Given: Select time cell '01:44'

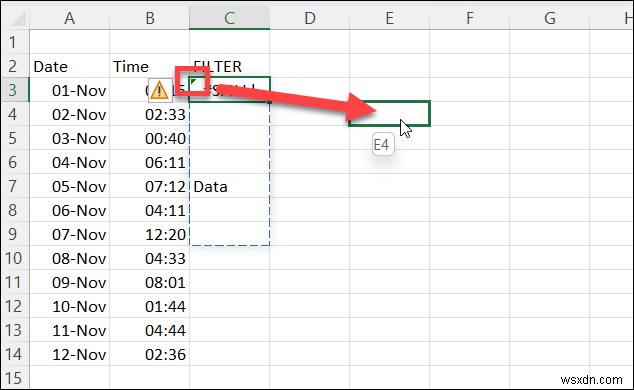Looking at the screenshot, I should (150, 306).
